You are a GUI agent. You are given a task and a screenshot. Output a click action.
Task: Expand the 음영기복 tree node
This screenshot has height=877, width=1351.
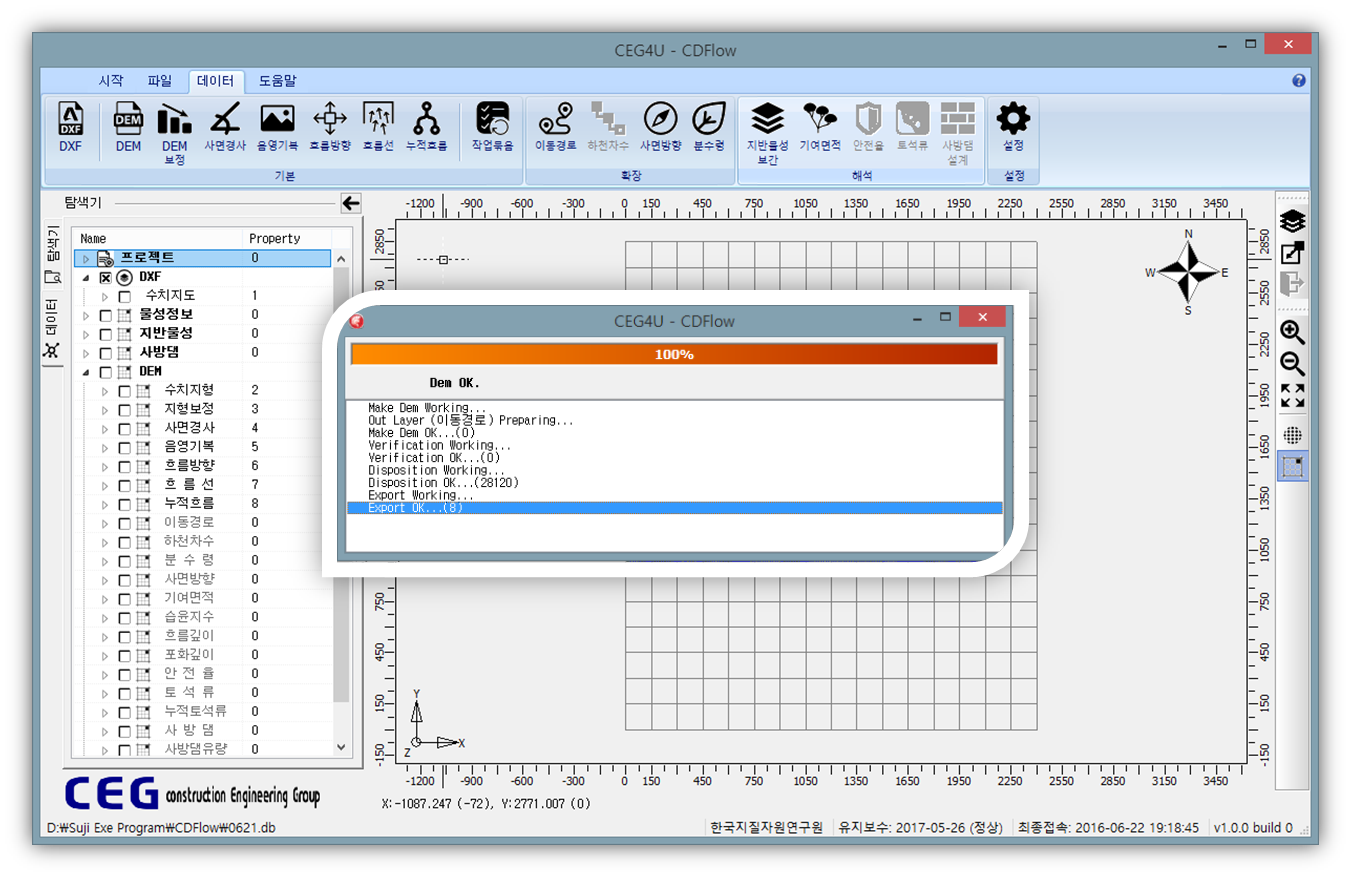(x=104, y=447)
